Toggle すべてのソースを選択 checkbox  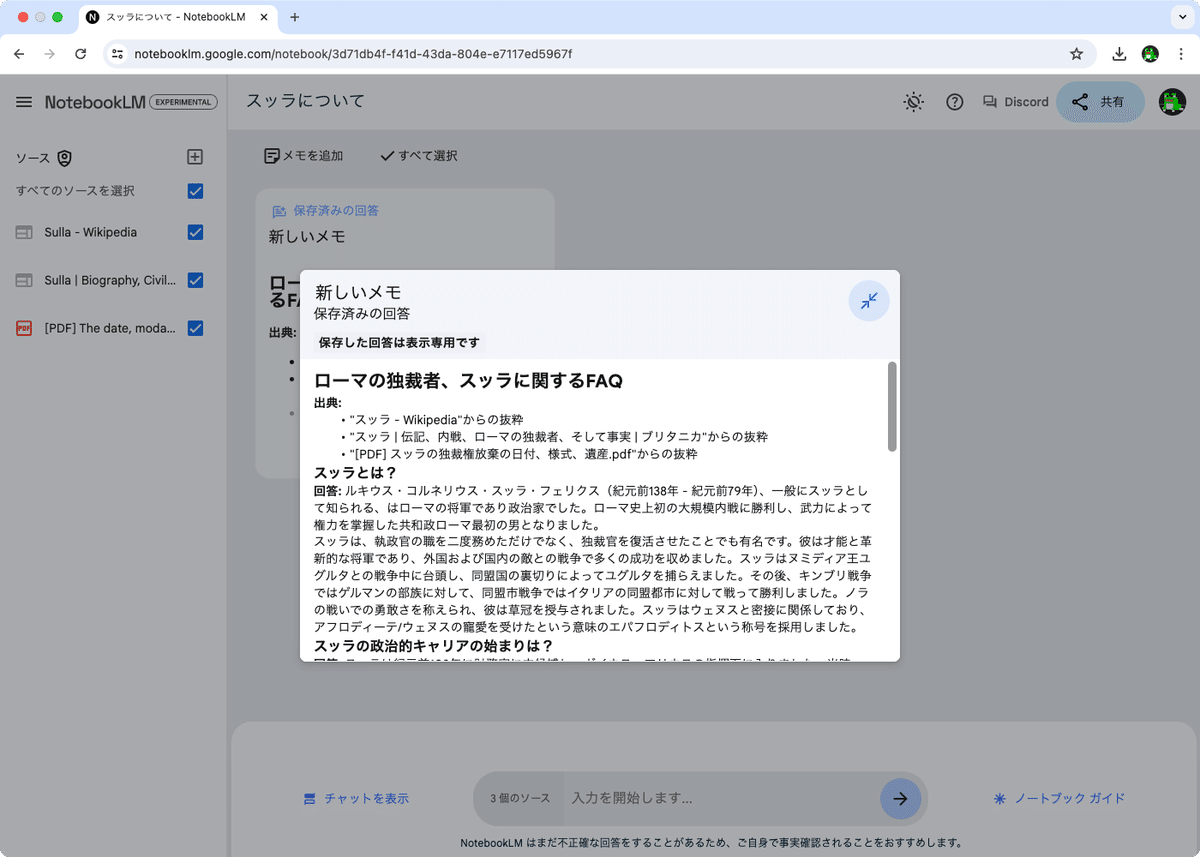pos(195,191)
